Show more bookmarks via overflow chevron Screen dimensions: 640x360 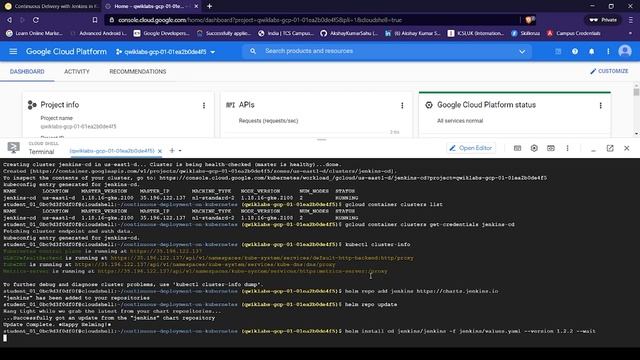631,33
